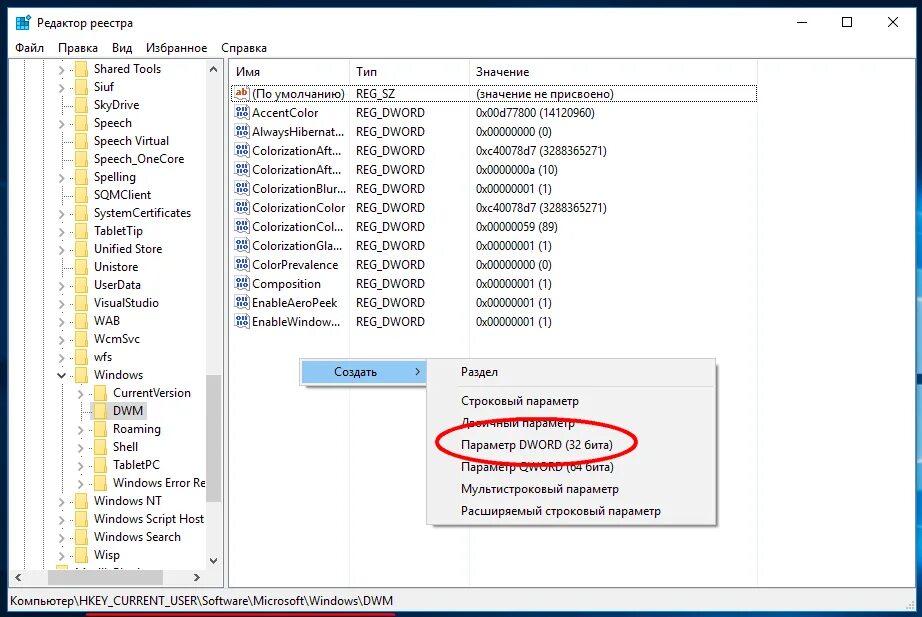This screenshot has width=922, height=617.
Task: Click the registry path in status bar
Action: 201,601
